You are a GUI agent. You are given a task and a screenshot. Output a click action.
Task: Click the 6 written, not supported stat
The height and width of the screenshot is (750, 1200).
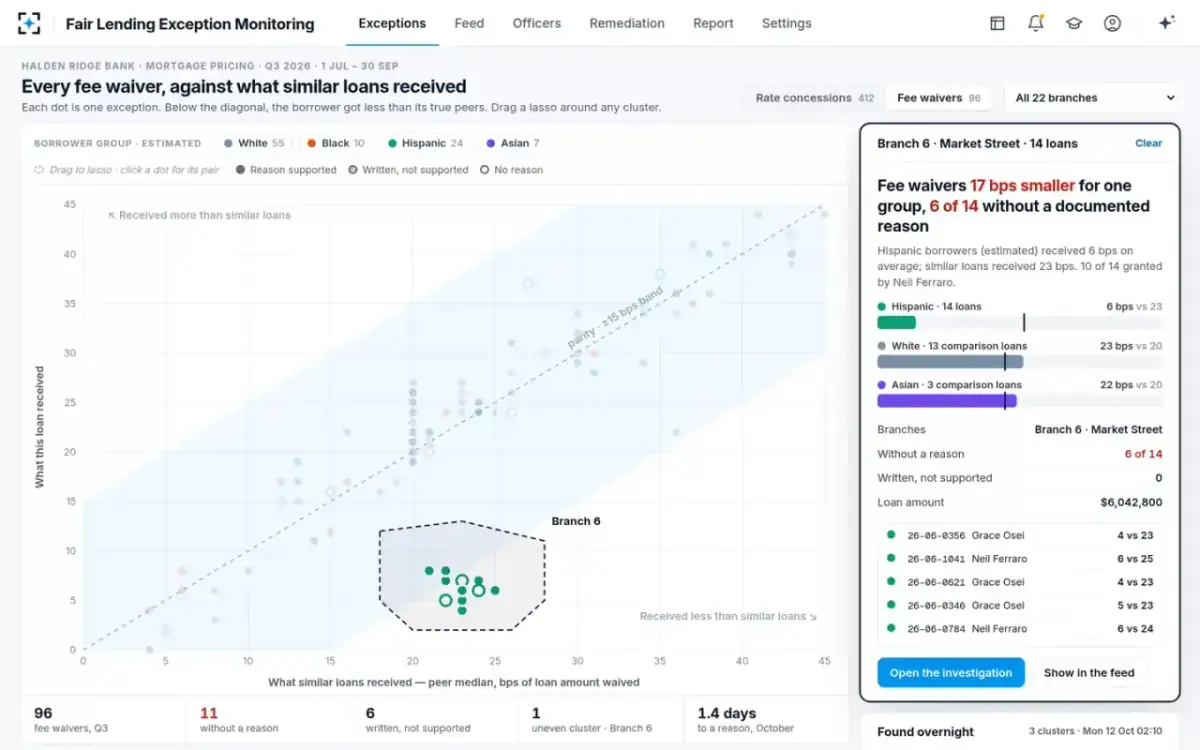coord(434,720)
